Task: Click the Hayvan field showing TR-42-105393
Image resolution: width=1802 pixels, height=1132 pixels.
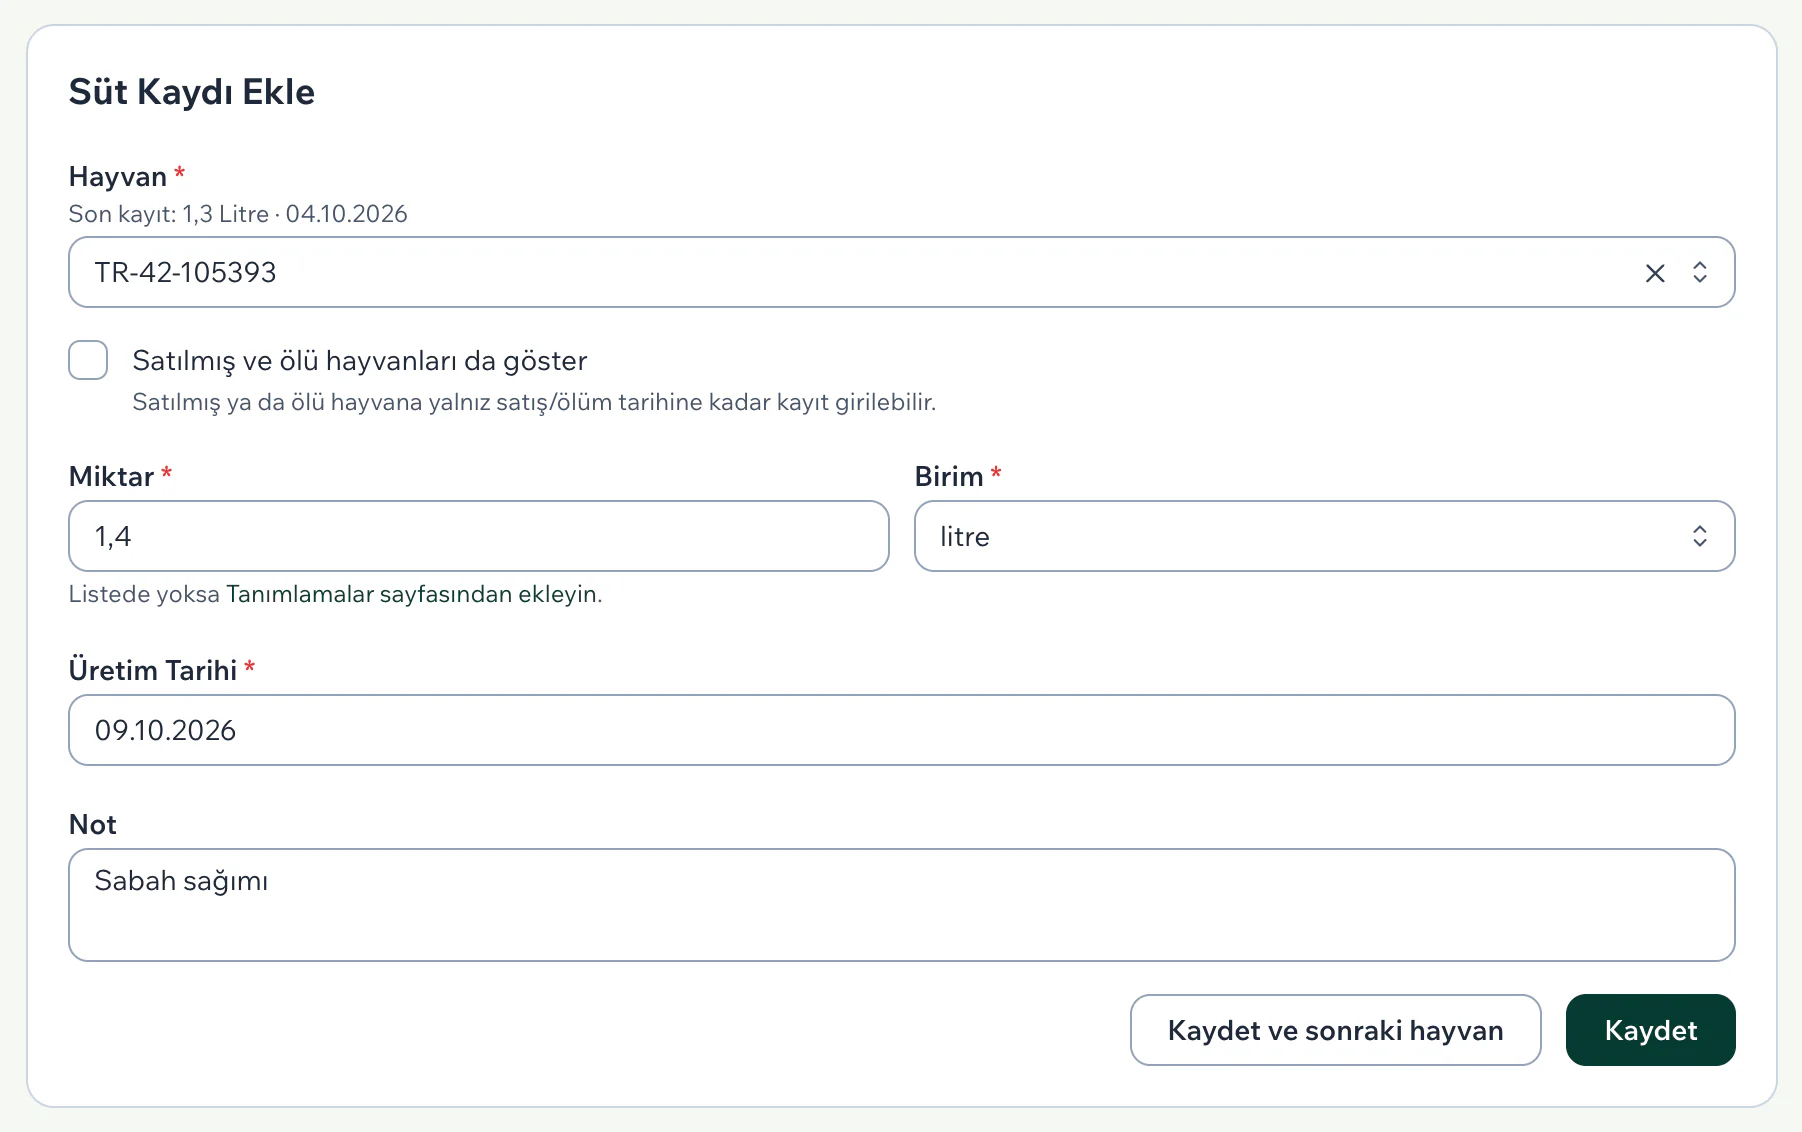Action: click(x=901, y=272)
